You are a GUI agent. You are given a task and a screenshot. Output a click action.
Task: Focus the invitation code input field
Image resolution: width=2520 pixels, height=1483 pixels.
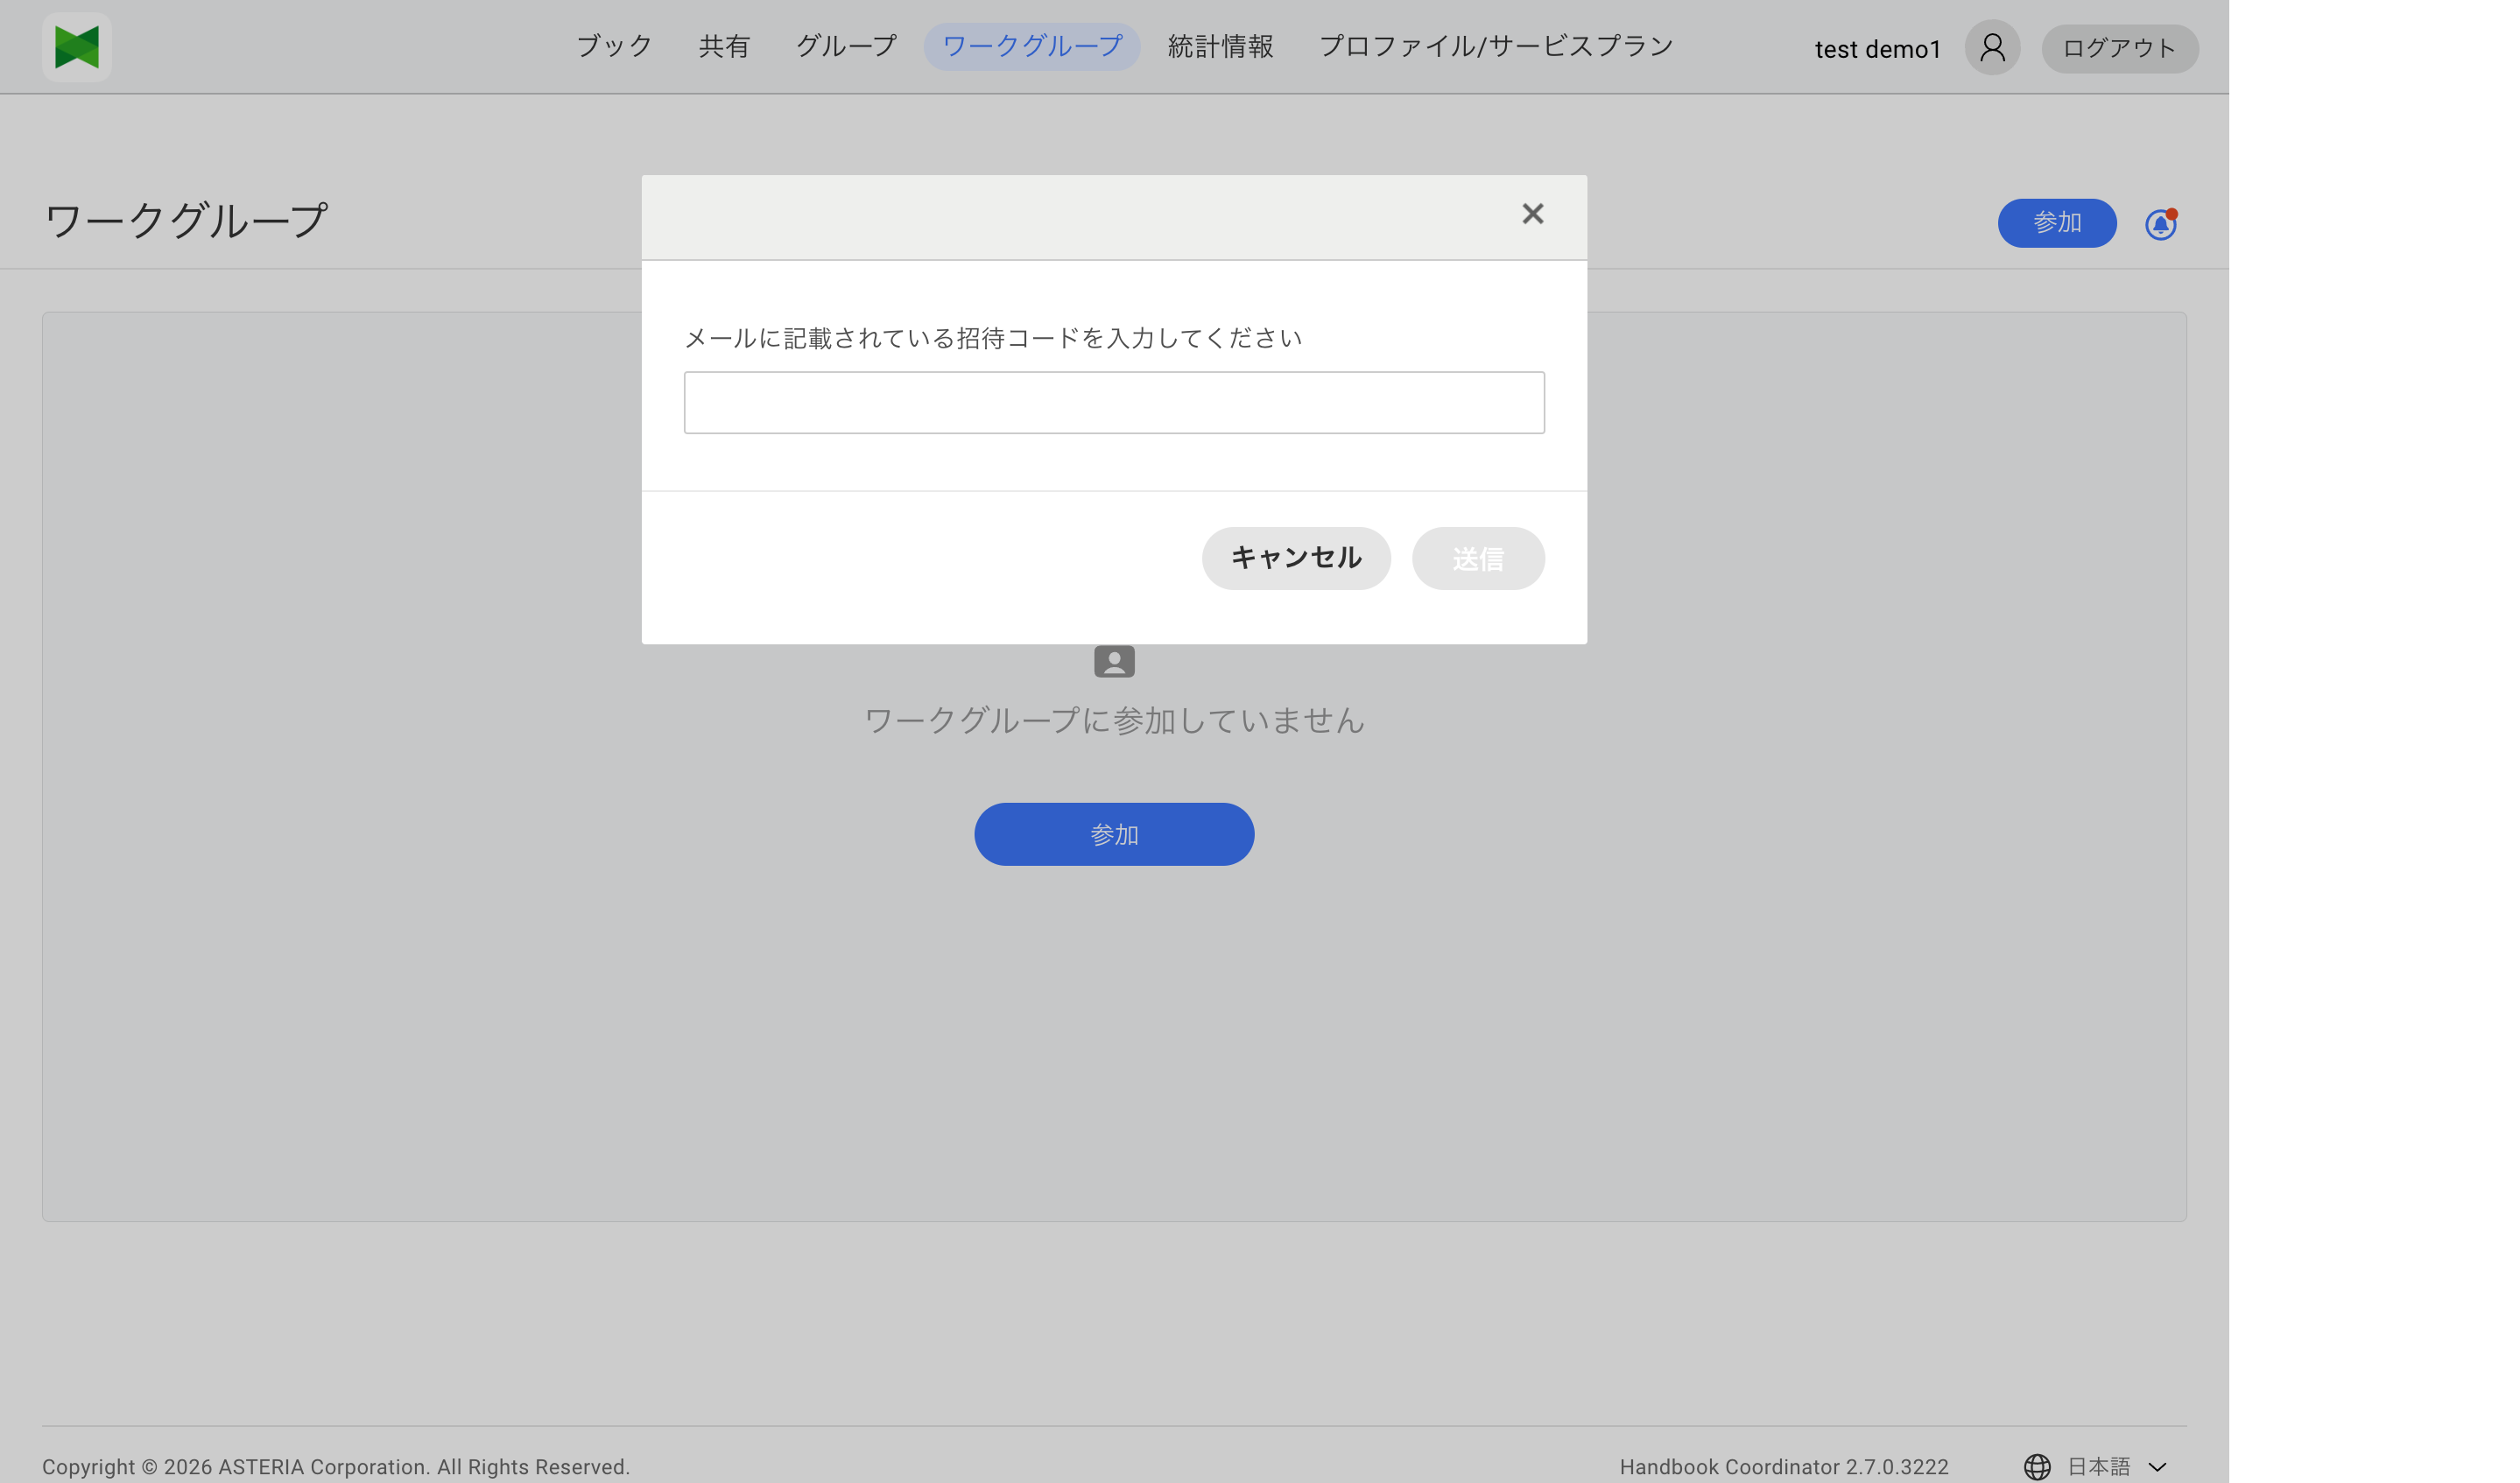1114,403
